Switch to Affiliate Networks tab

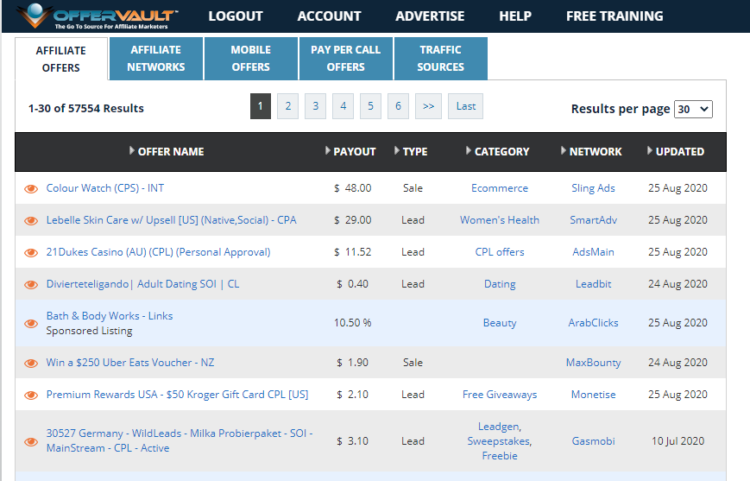156,58
